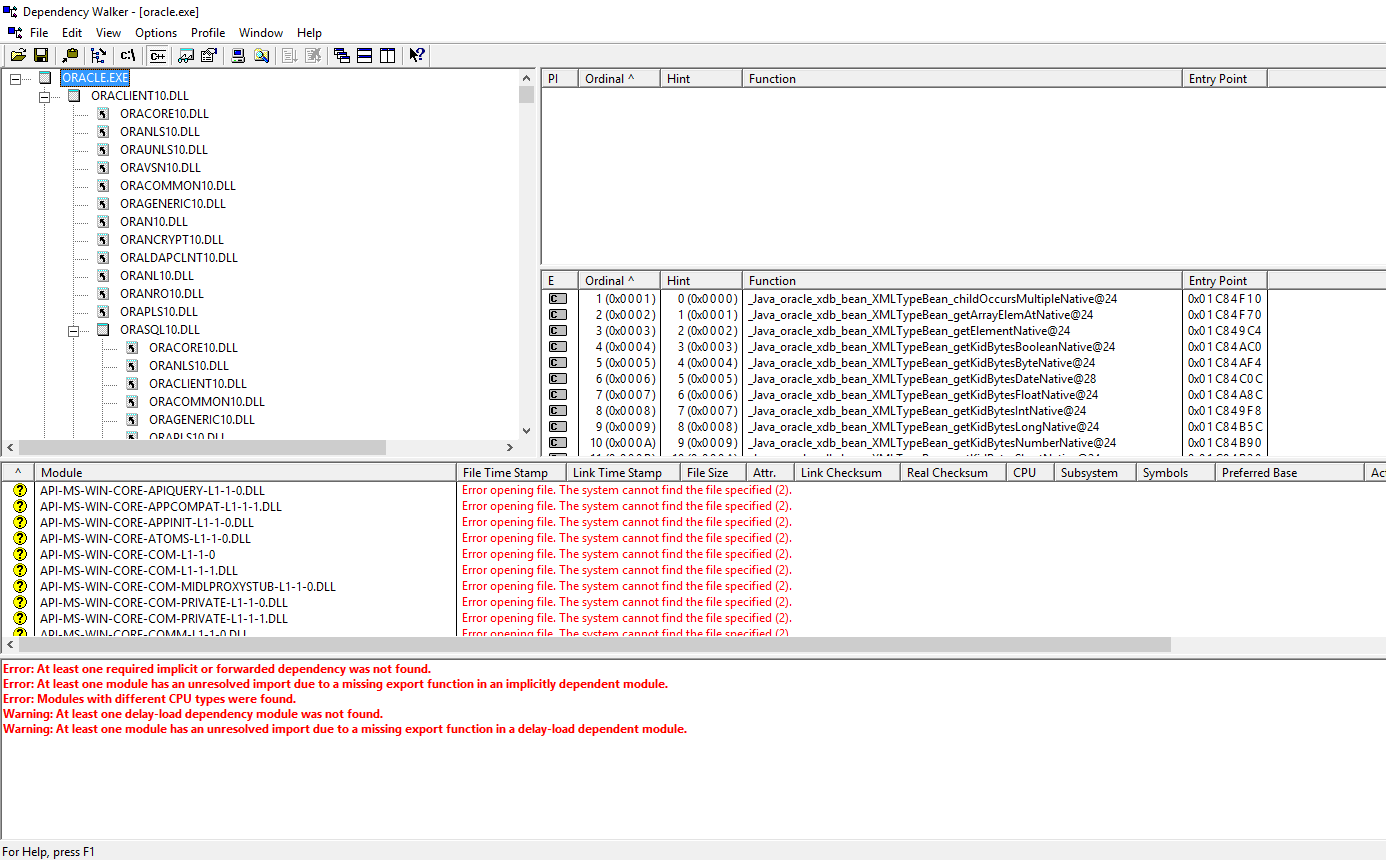The width and height of the screenshot is (1386, 860).
Task: Sort module list by File Time Stamp
Action: coord(511,473)
